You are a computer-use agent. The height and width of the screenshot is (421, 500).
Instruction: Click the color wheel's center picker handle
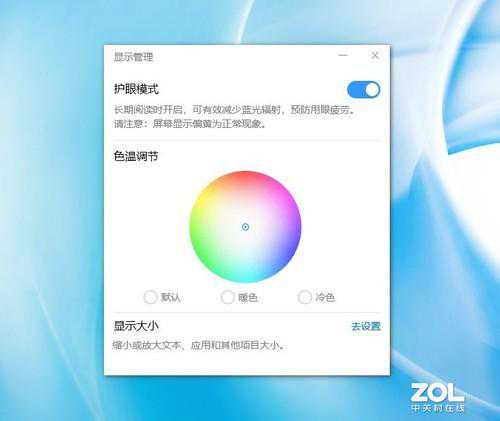245,227
